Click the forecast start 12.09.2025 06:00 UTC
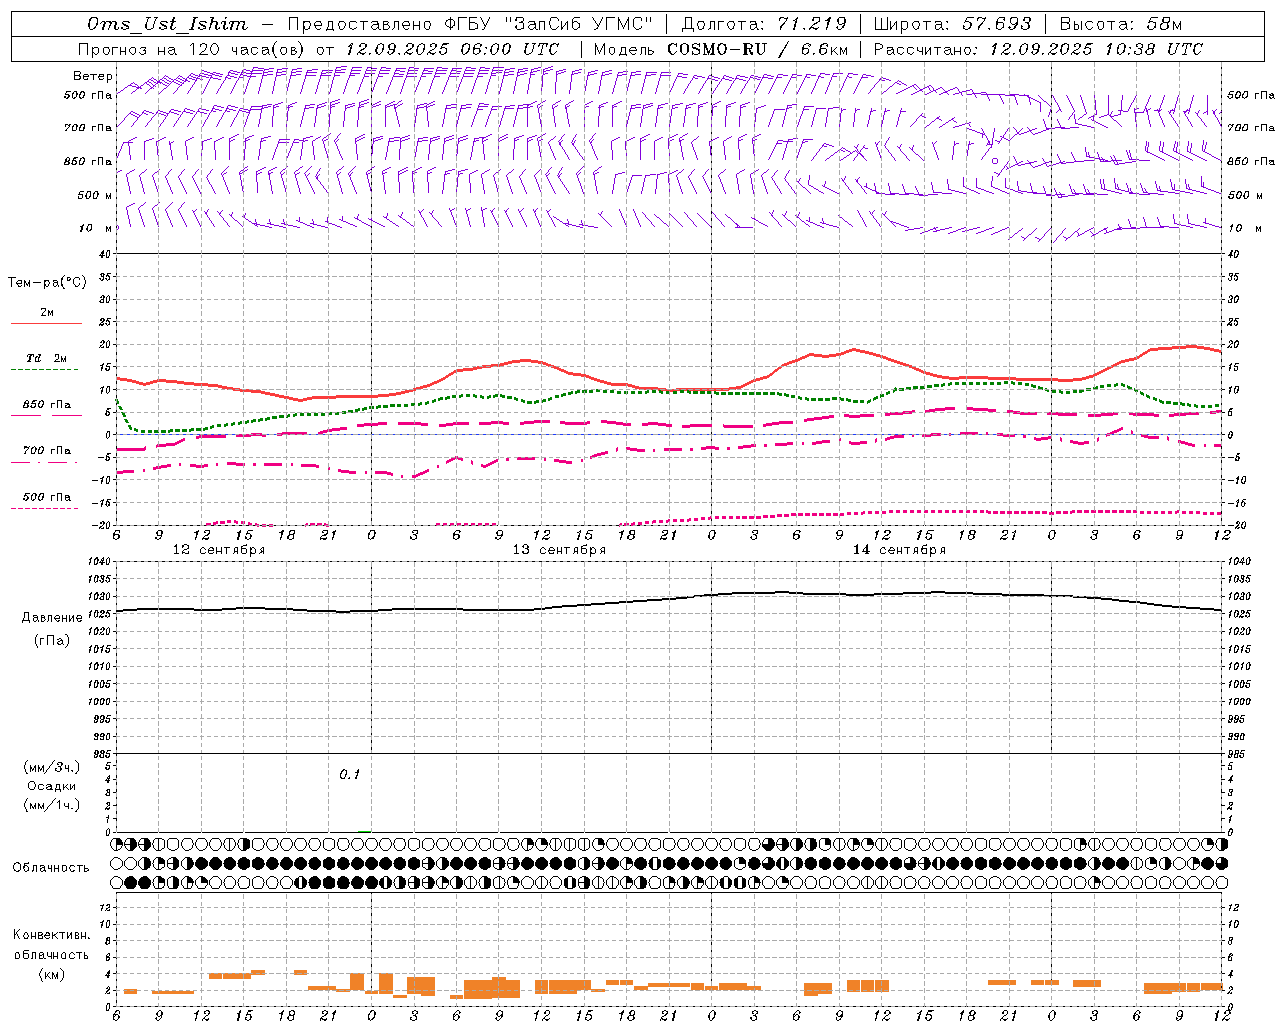 tap(451, 49)
